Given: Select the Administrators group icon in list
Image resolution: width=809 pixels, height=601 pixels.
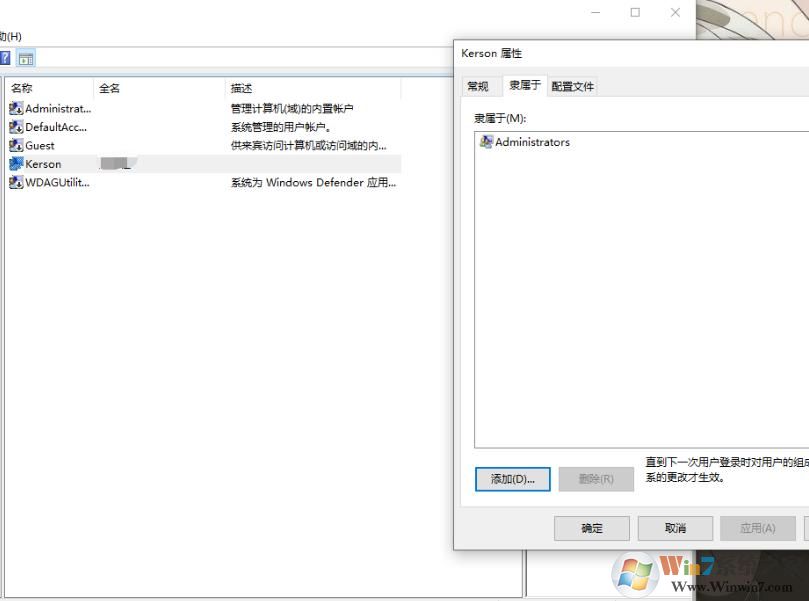Looking at the screenshot, I should (486, 141).
